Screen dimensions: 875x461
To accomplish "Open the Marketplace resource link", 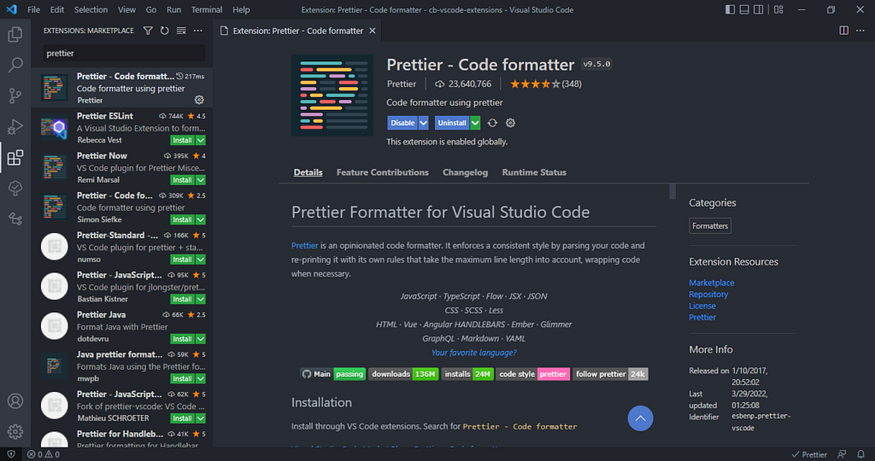I will (711, 283).
